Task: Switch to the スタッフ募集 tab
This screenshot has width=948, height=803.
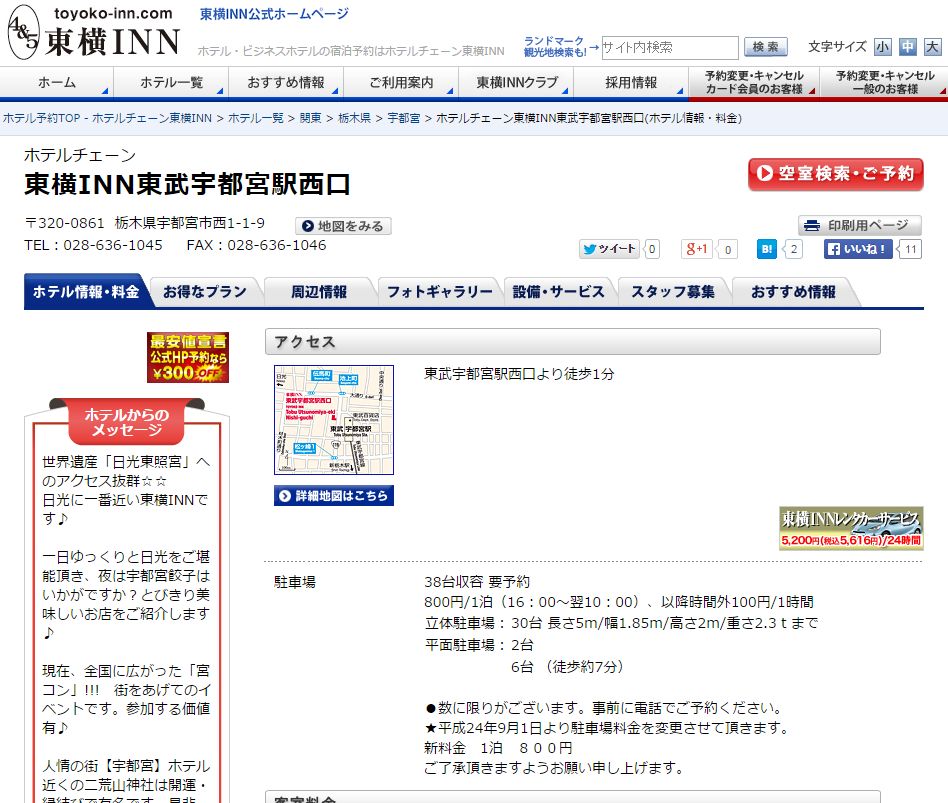Action: (673, 292)
